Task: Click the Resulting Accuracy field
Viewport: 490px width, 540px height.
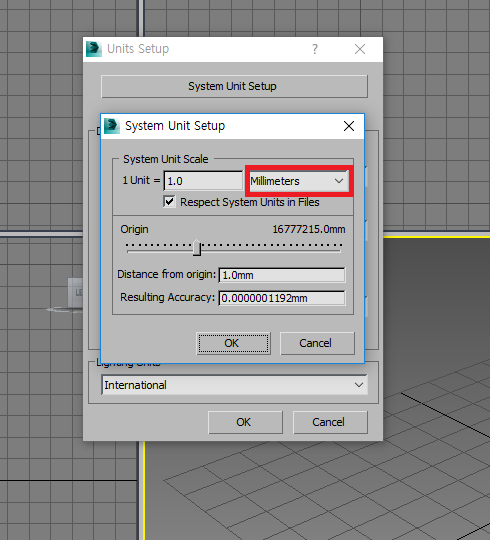Action: 282,298
